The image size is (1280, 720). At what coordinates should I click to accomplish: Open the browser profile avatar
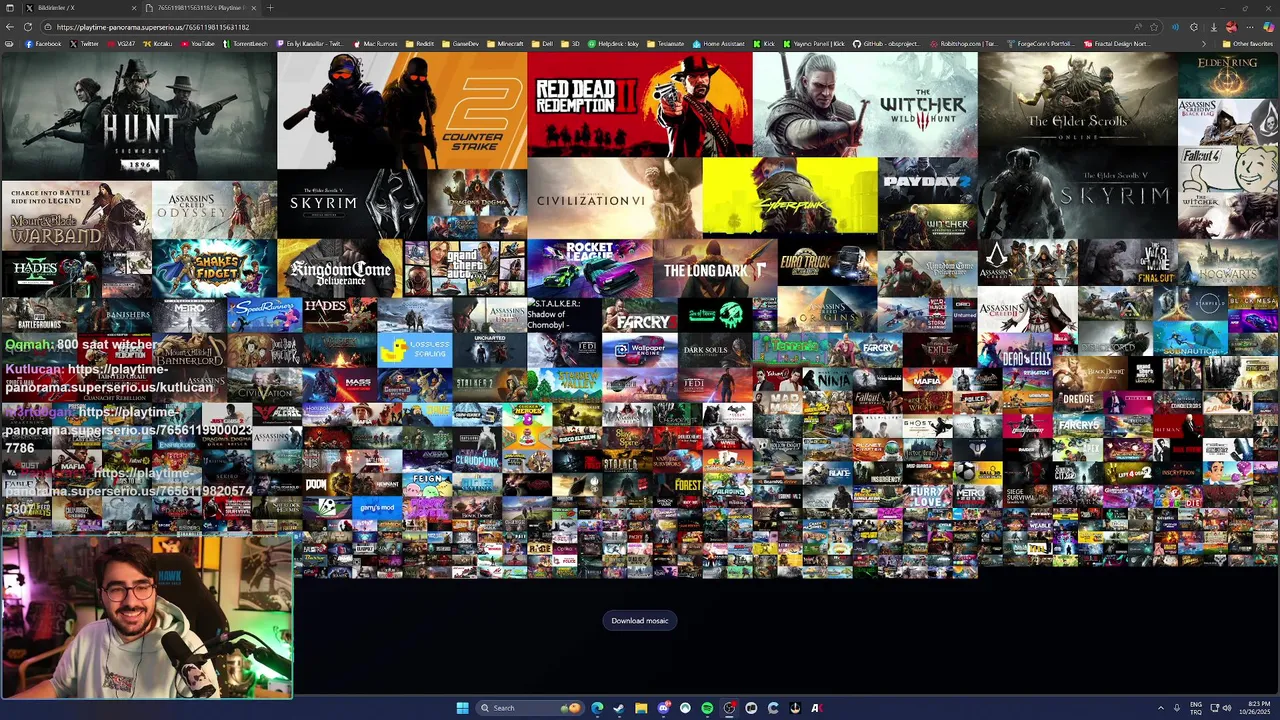click(1232, 27)
